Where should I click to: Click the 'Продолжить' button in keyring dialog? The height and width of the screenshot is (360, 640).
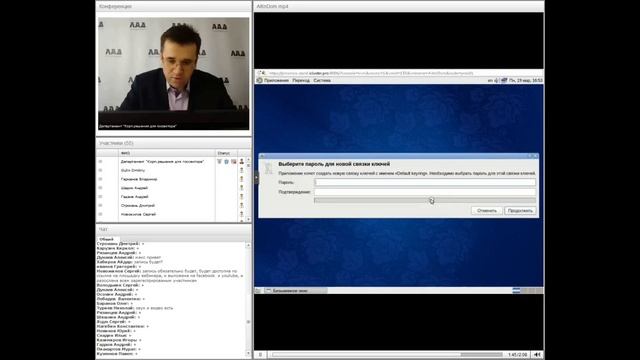(520, 211)
